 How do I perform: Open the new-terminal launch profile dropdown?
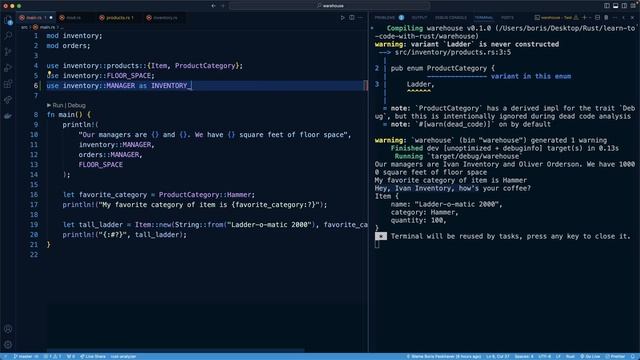[x=590, y=18]
